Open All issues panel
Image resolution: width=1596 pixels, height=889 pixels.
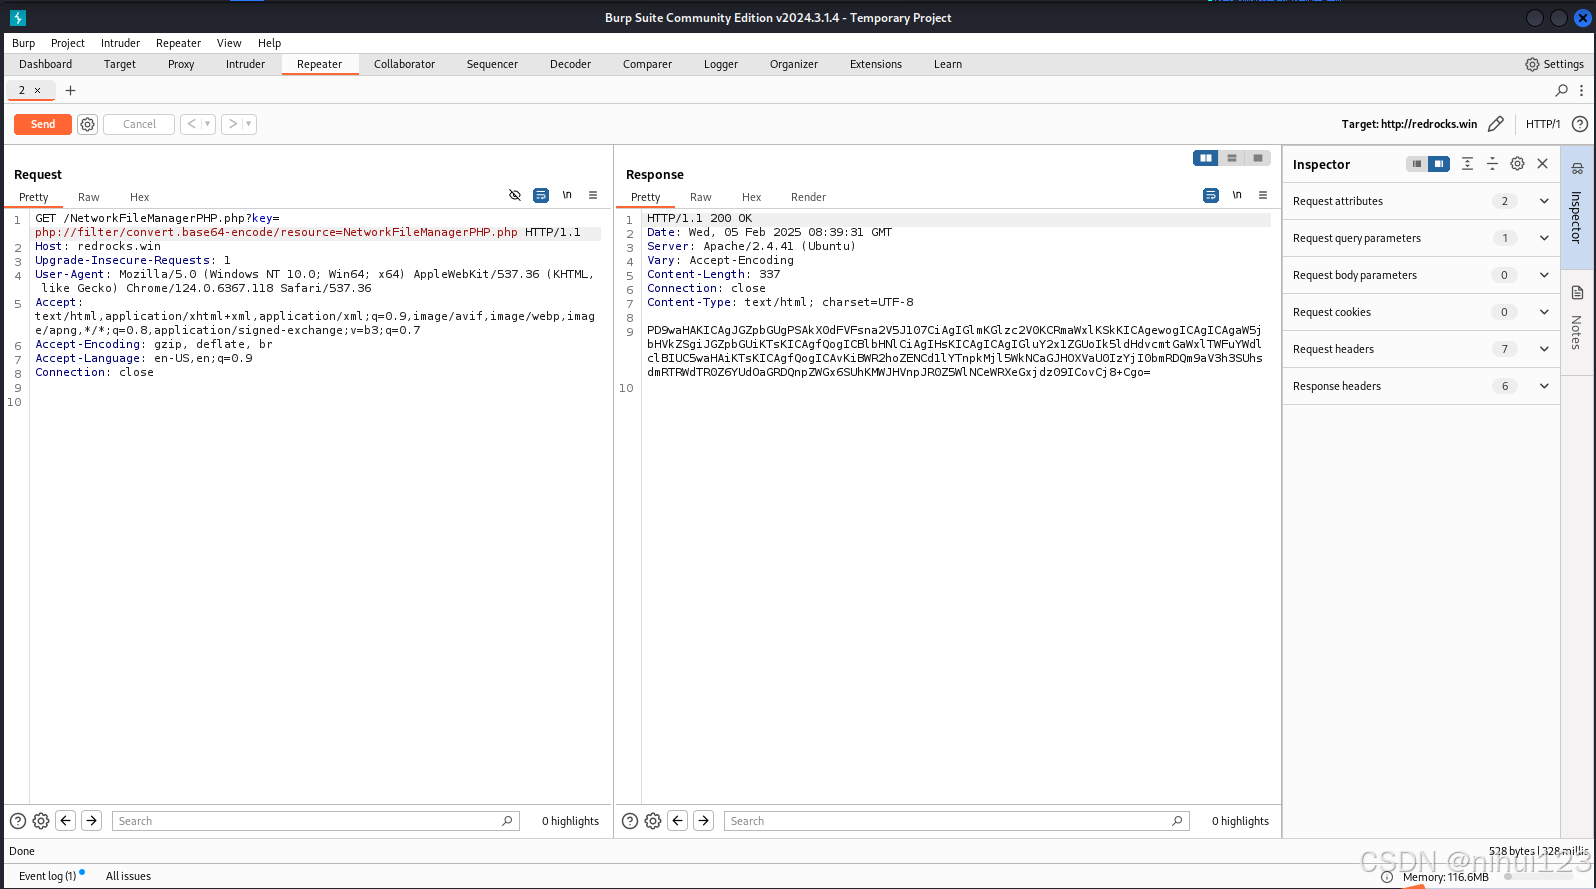click(128, 876)
